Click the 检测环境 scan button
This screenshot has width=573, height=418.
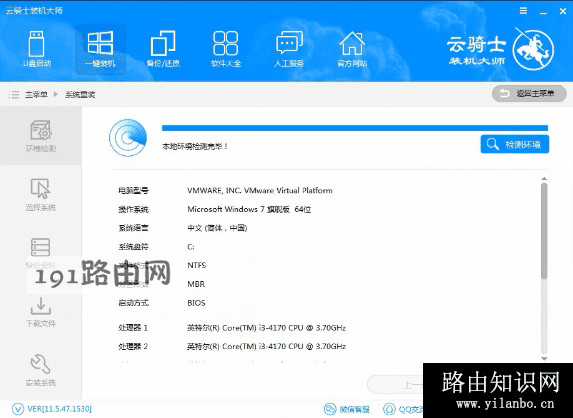tap(515, 144)
